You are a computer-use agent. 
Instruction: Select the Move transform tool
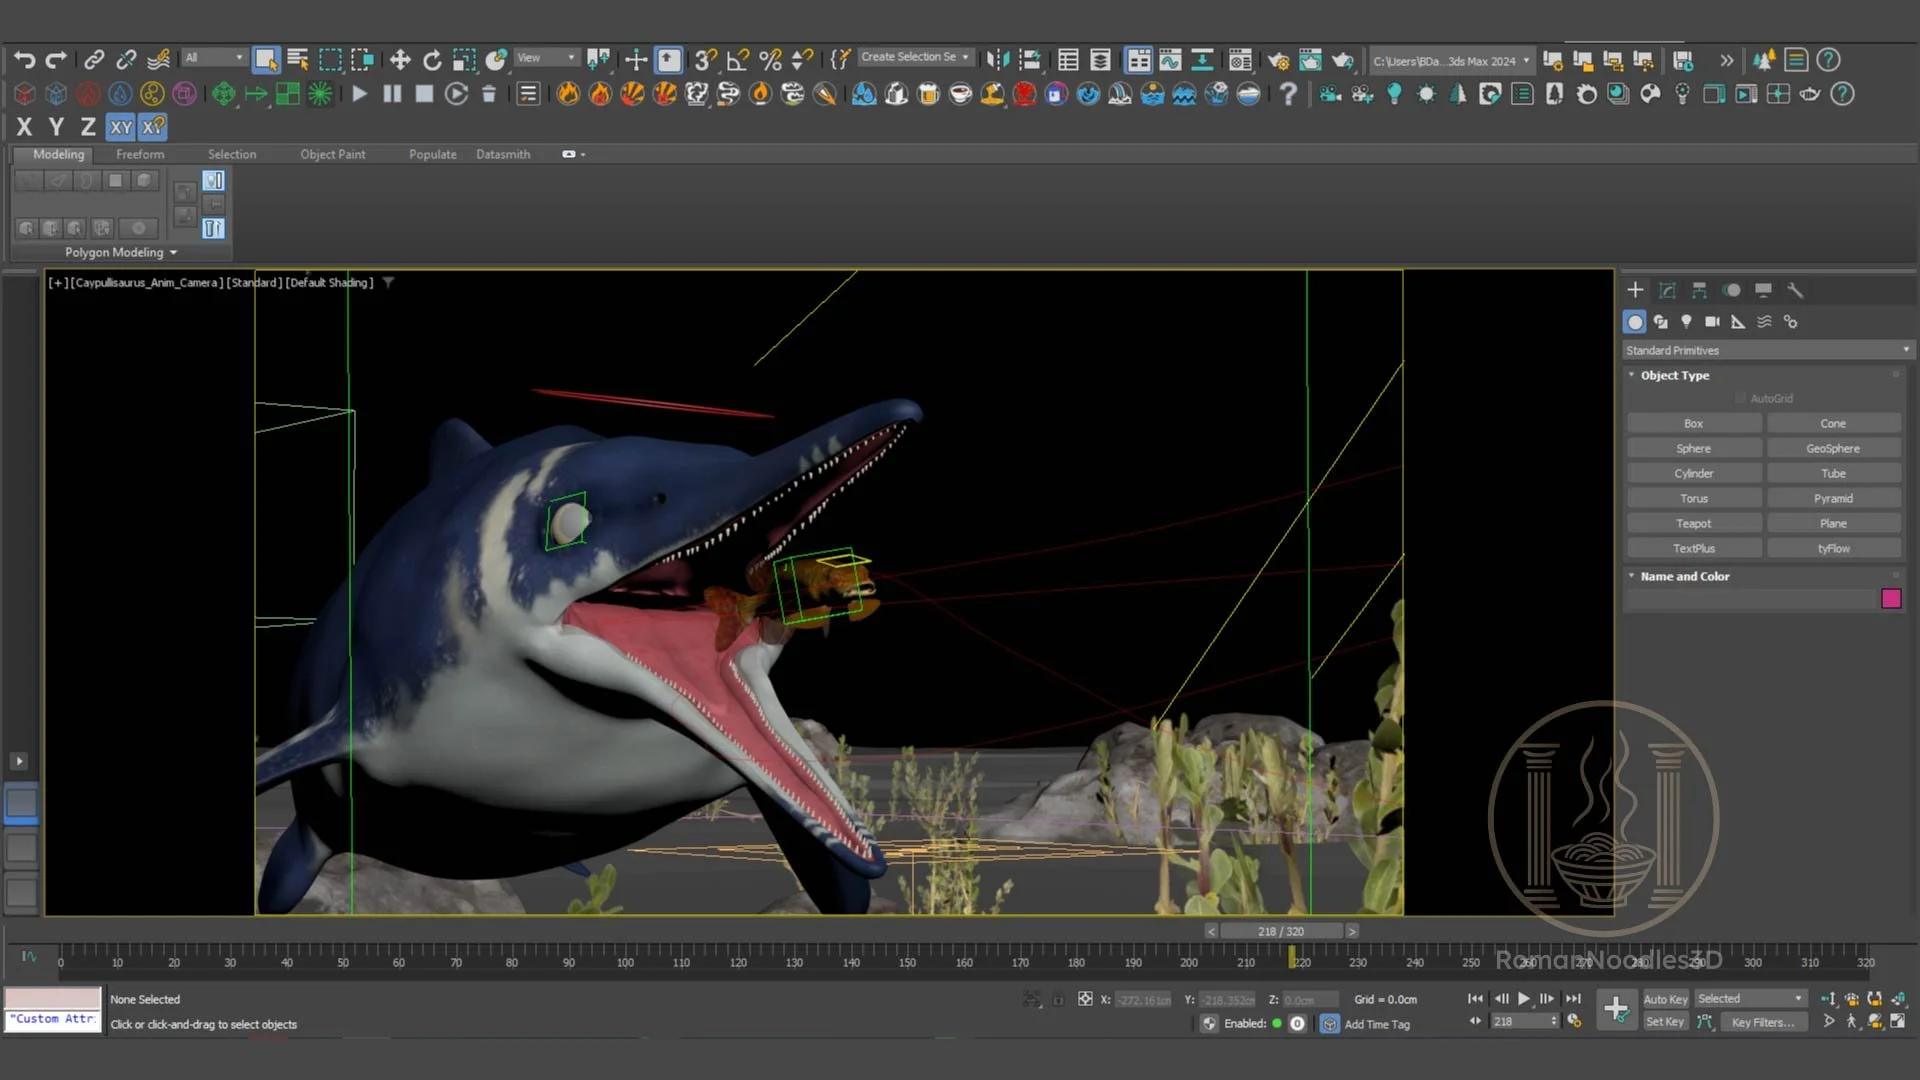400,60
